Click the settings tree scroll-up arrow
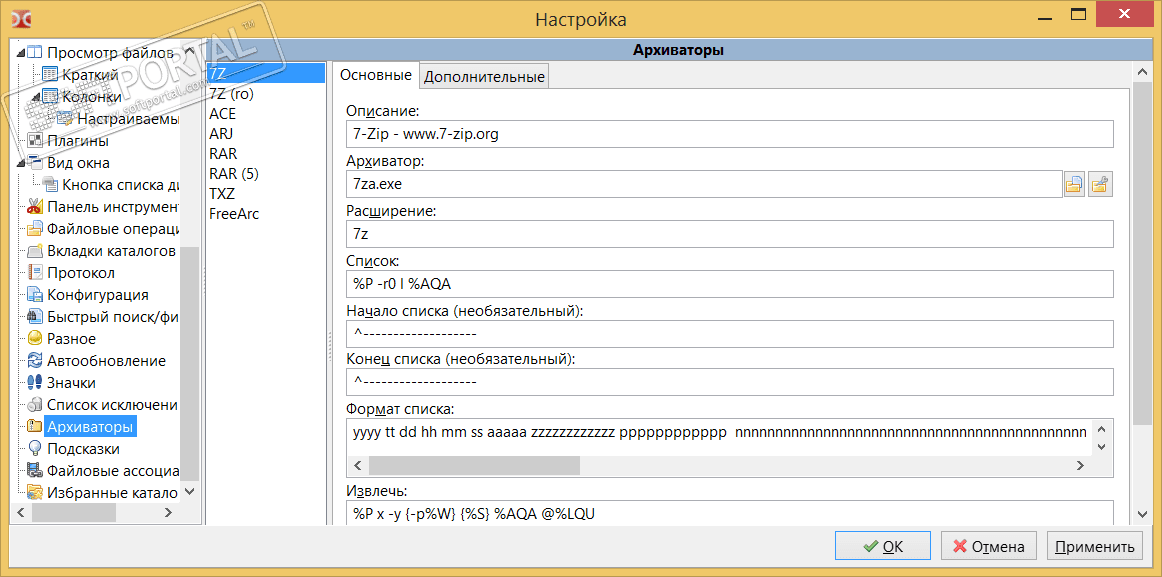This screenshot has height=577, width=1162. (x=190, y=52)
